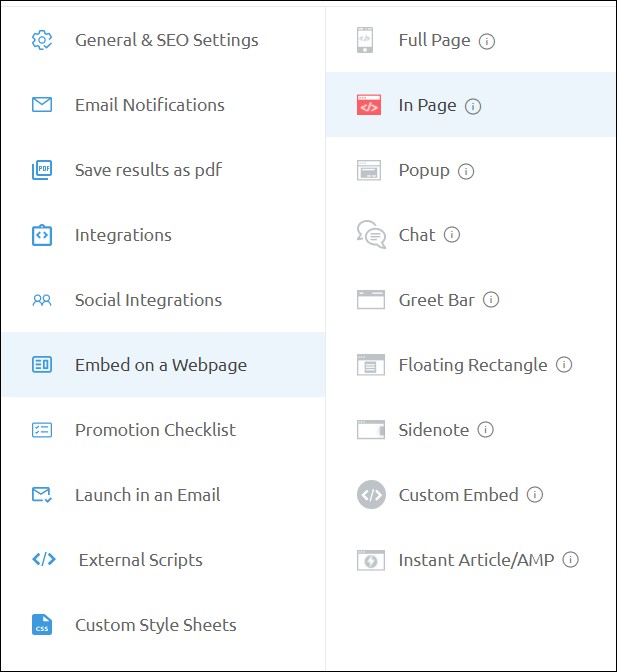
Task: Click the Custom Style Sheets CSS icon
Action: (42, 625)
